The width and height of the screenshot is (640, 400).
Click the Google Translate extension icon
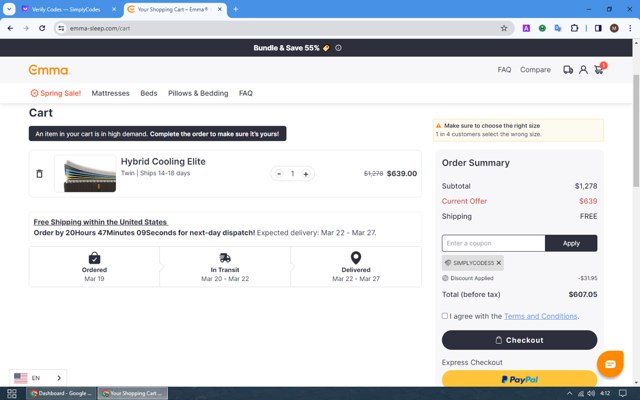pyautogui.click(x=558, y=28)
